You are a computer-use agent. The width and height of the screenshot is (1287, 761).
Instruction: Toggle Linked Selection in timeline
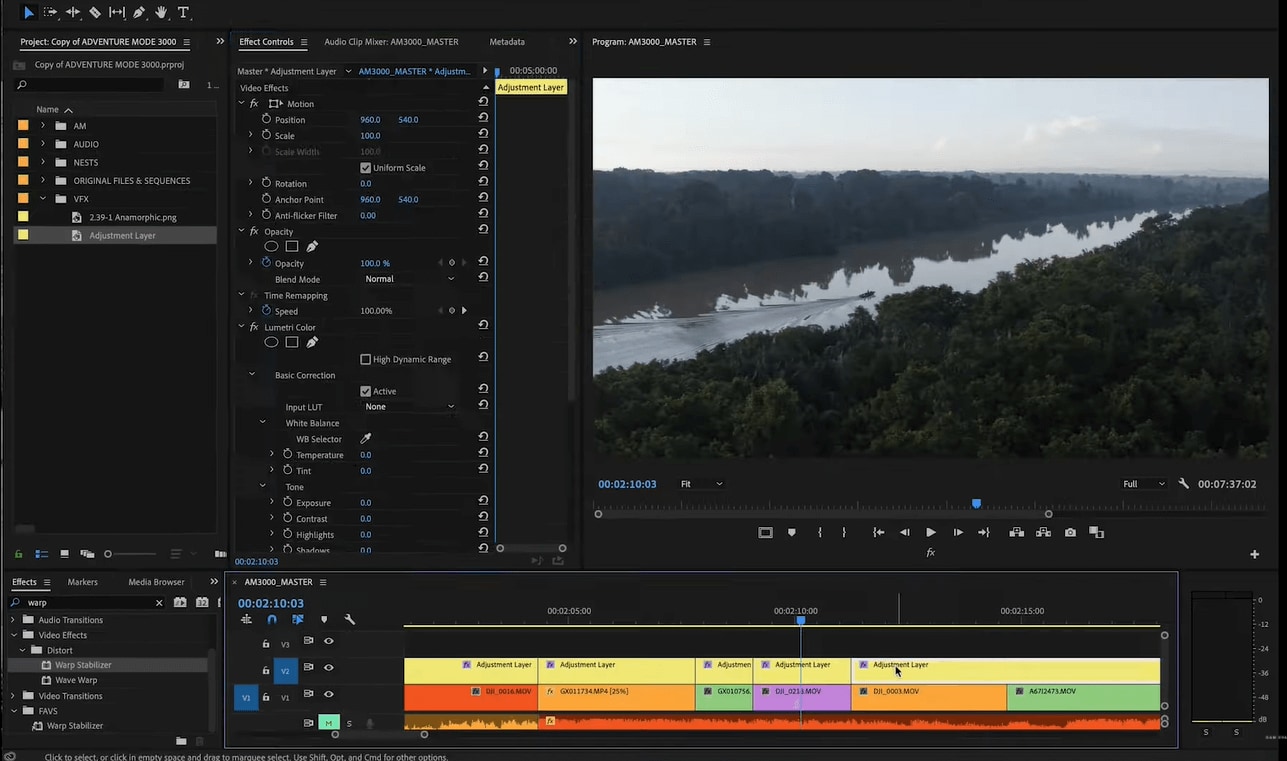[298, 619]
